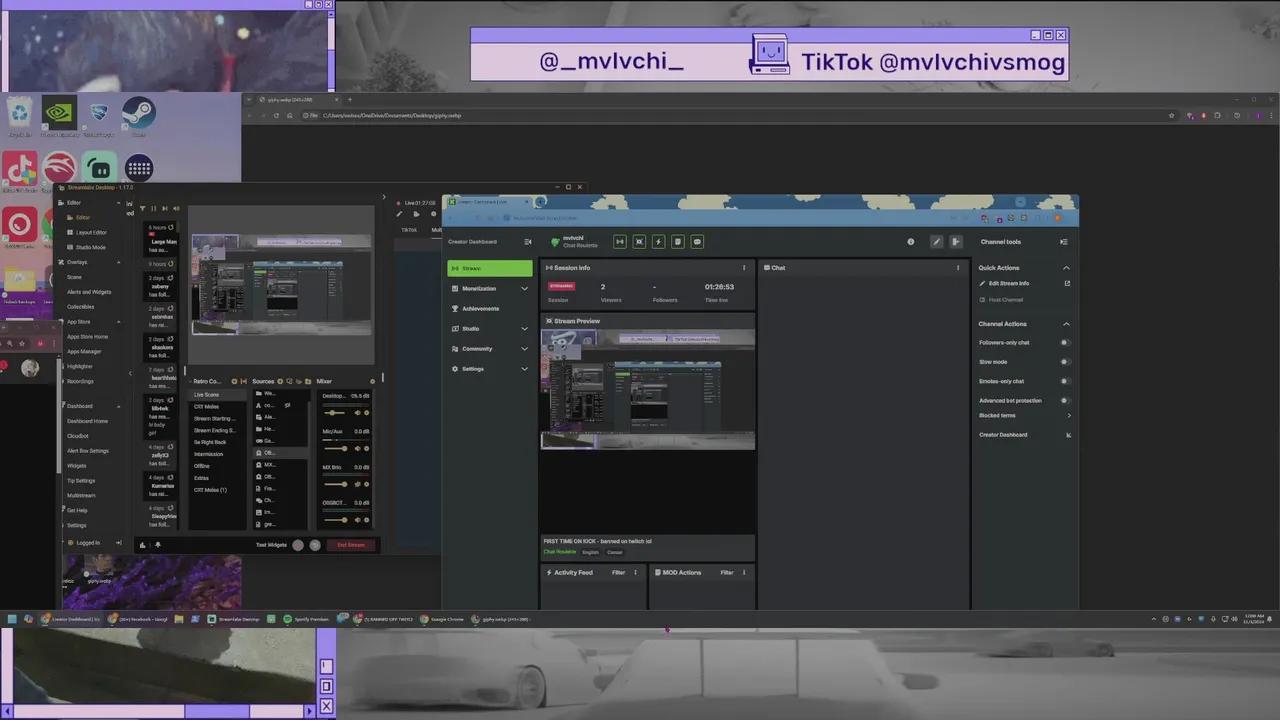Collapse the Channel tools panel icon
This screenshot has width=1280, height=720.
(x=1063, y=241)
